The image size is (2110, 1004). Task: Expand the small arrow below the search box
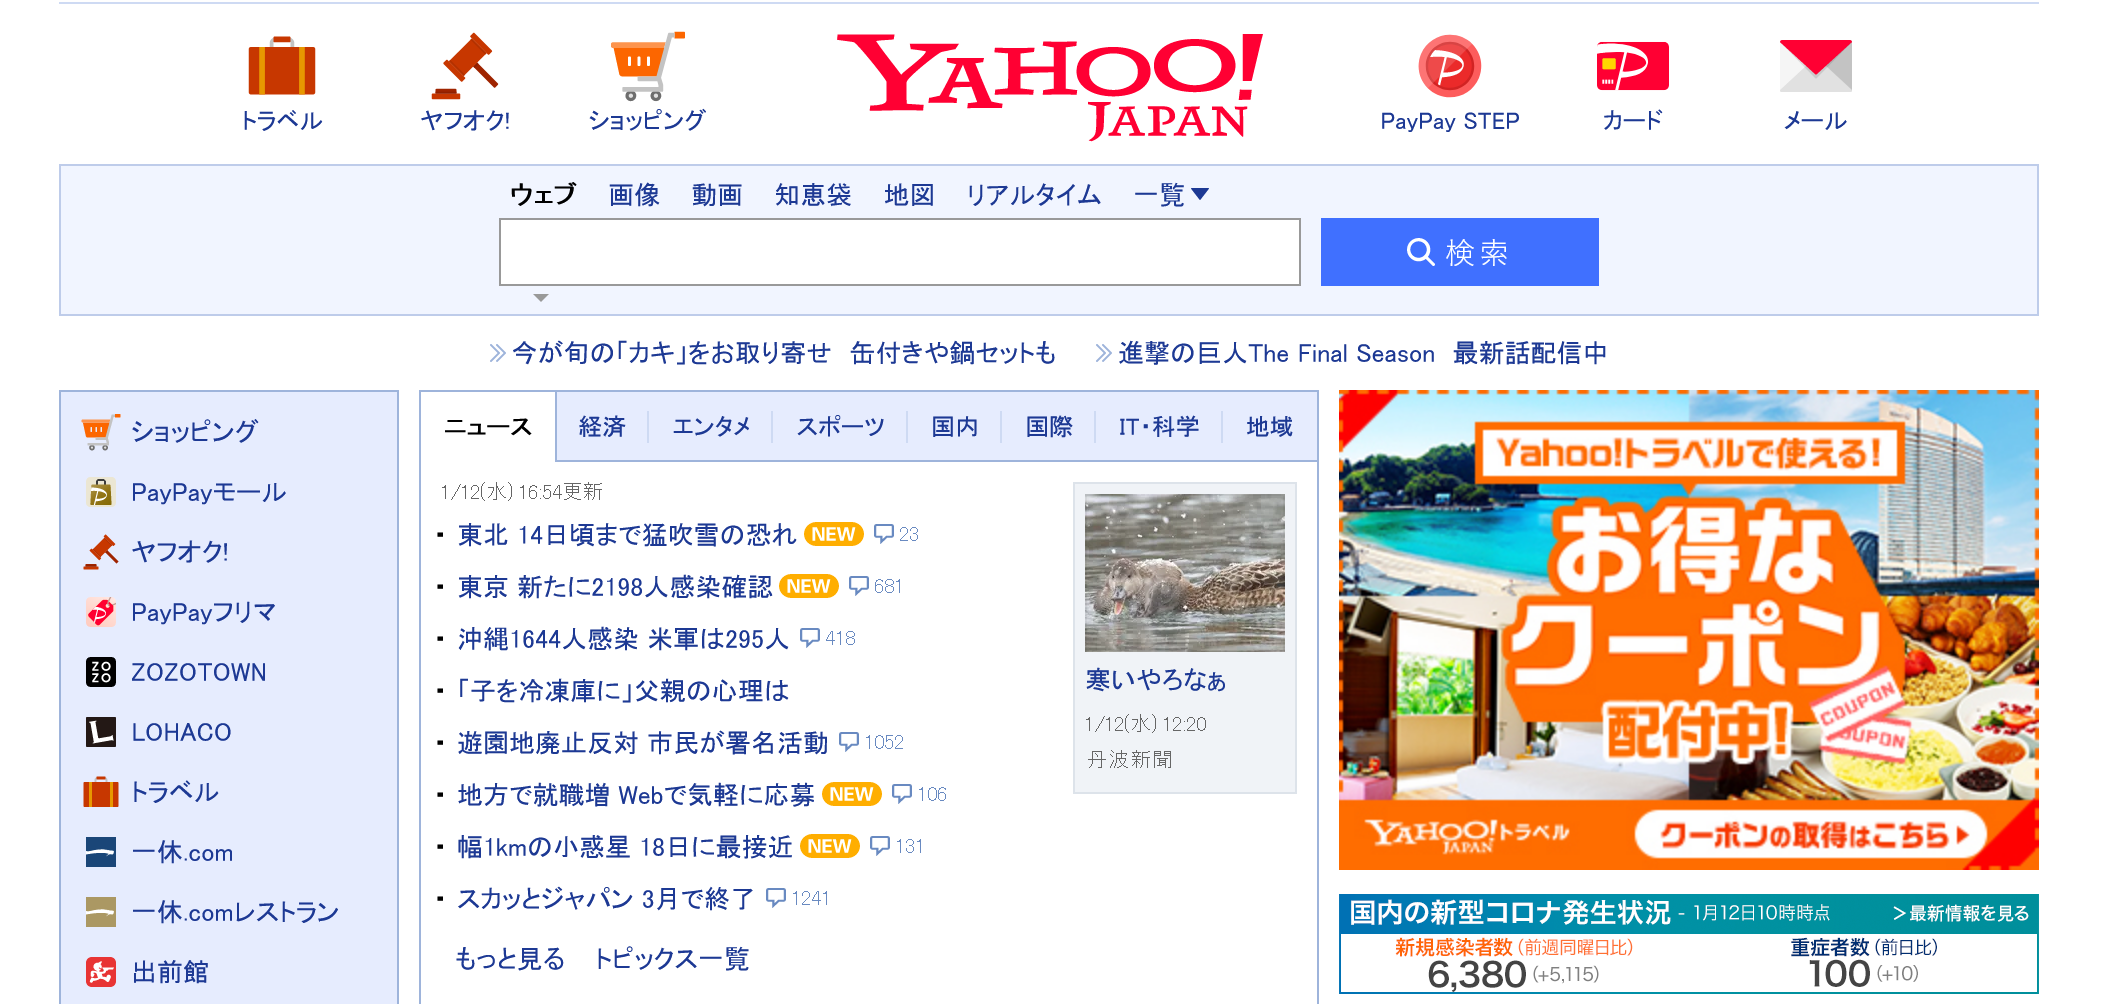[541, 298]
